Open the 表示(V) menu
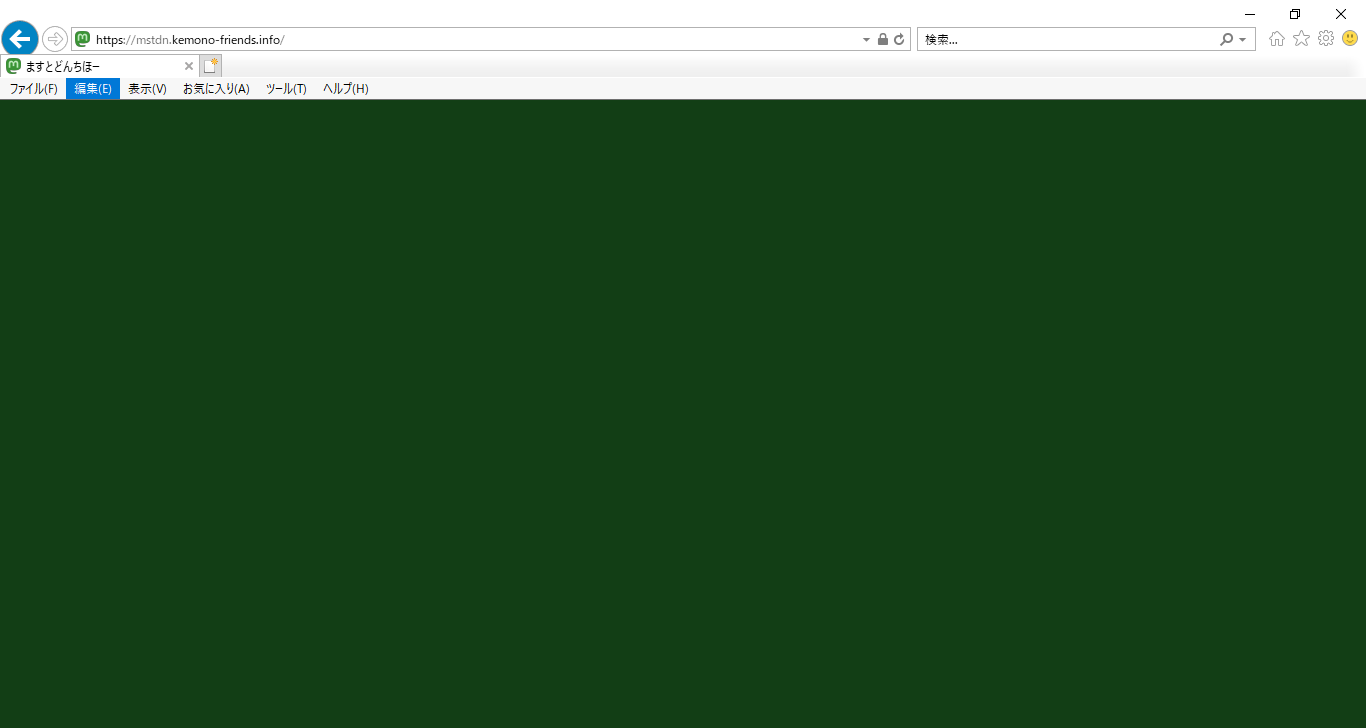Screen dimensions: 1366x728 click(147, 89)
